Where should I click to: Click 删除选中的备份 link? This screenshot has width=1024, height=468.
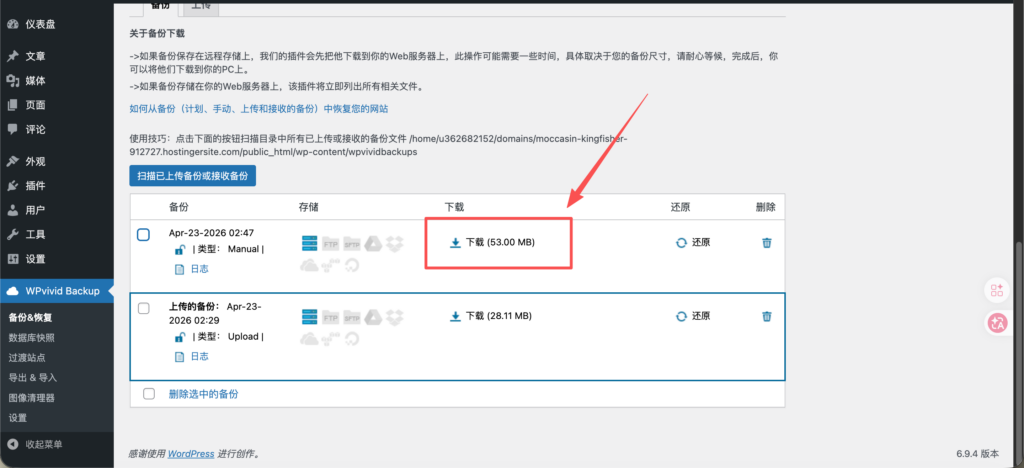tap(204, 394)
